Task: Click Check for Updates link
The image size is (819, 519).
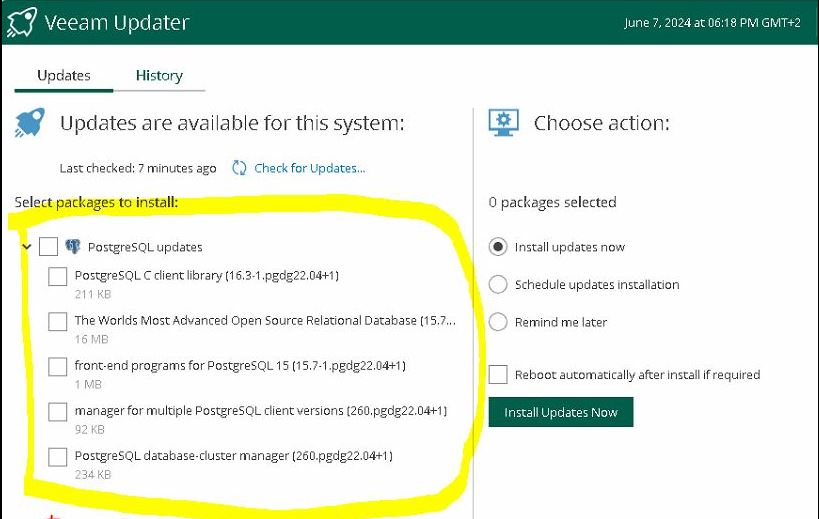Action: click(x=310, y=168)
